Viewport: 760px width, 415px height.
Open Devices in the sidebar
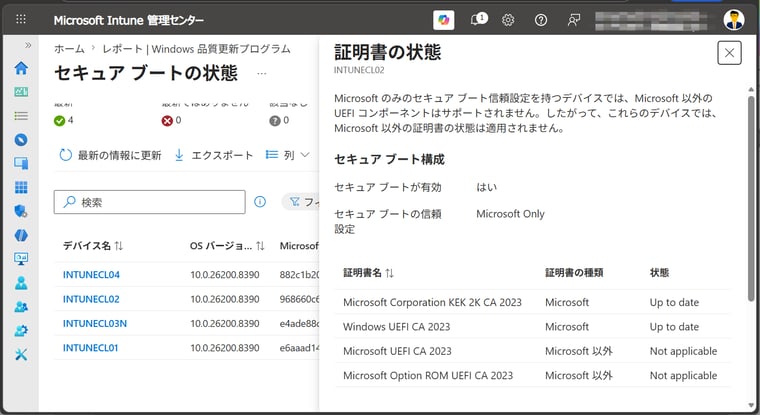click(x=21, y=163)
